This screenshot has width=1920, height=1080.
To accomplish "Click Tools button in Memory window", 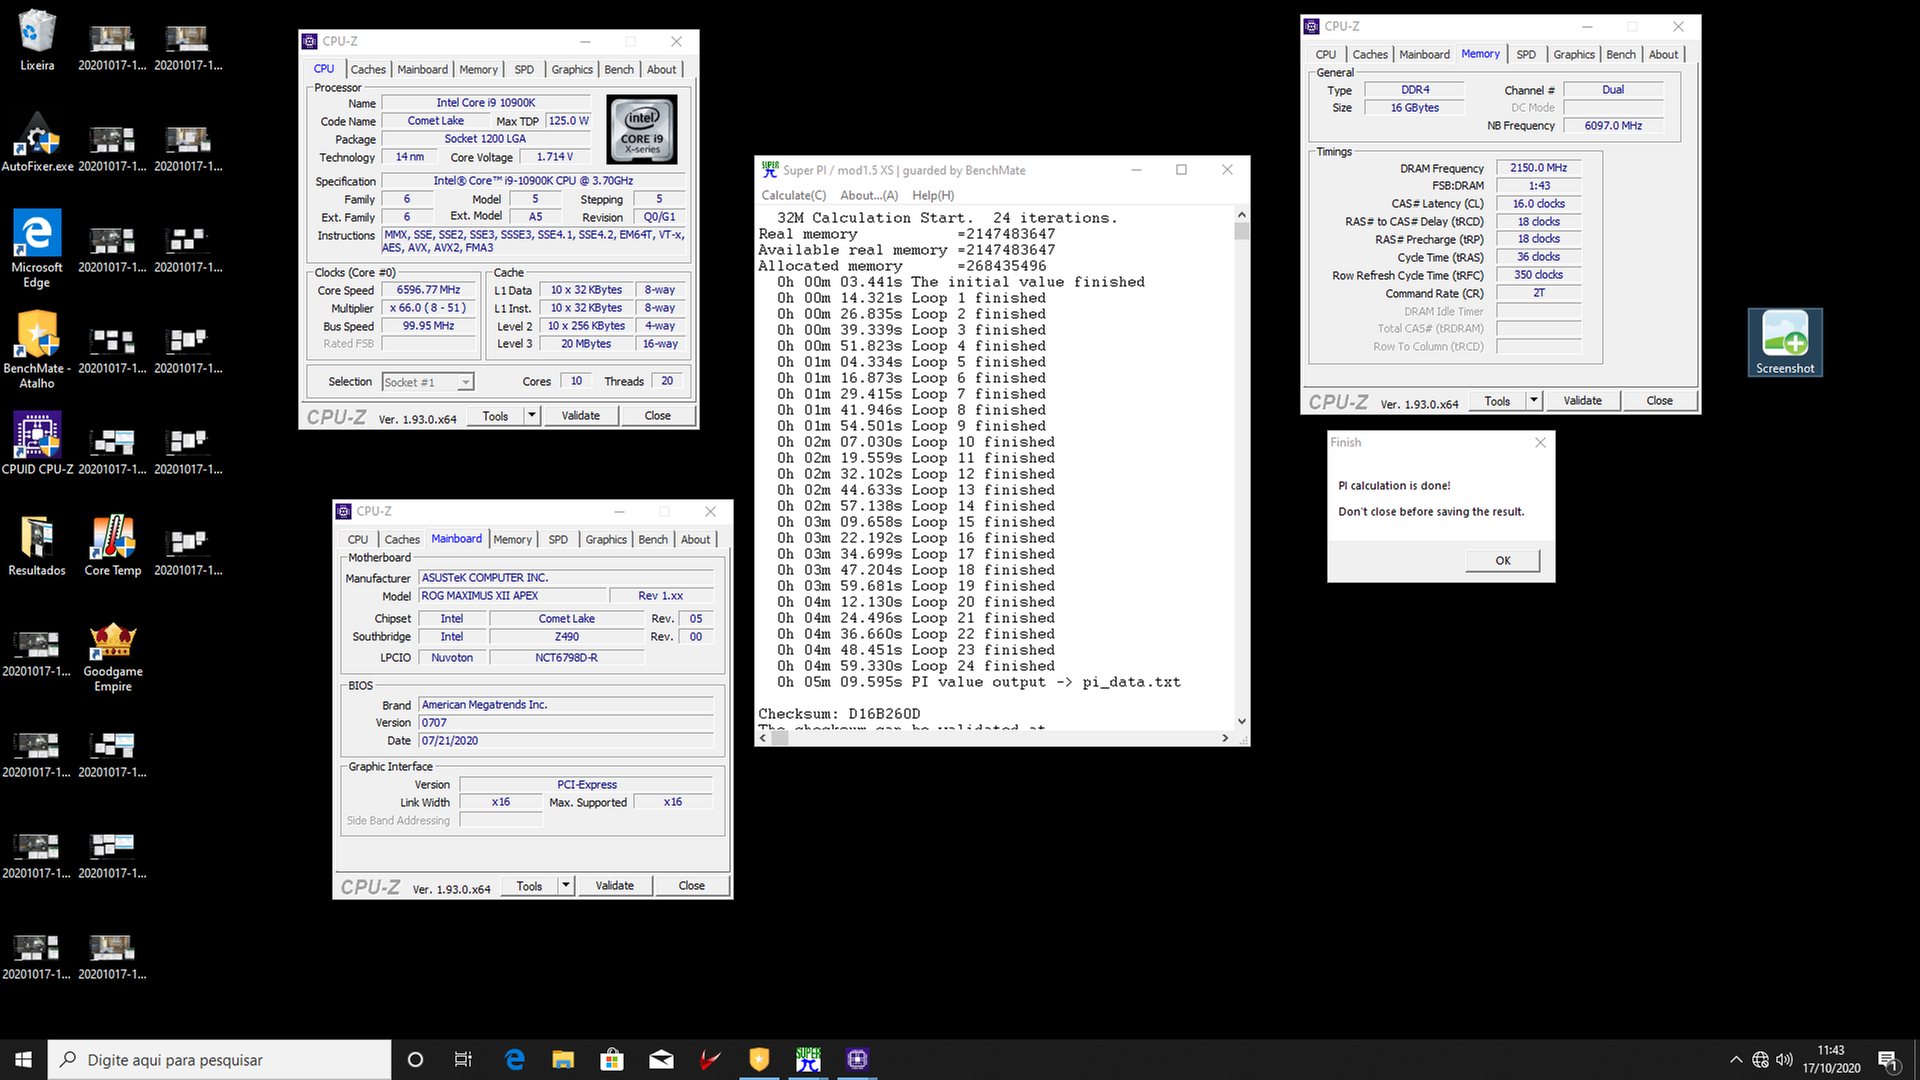I will 1498,401.
